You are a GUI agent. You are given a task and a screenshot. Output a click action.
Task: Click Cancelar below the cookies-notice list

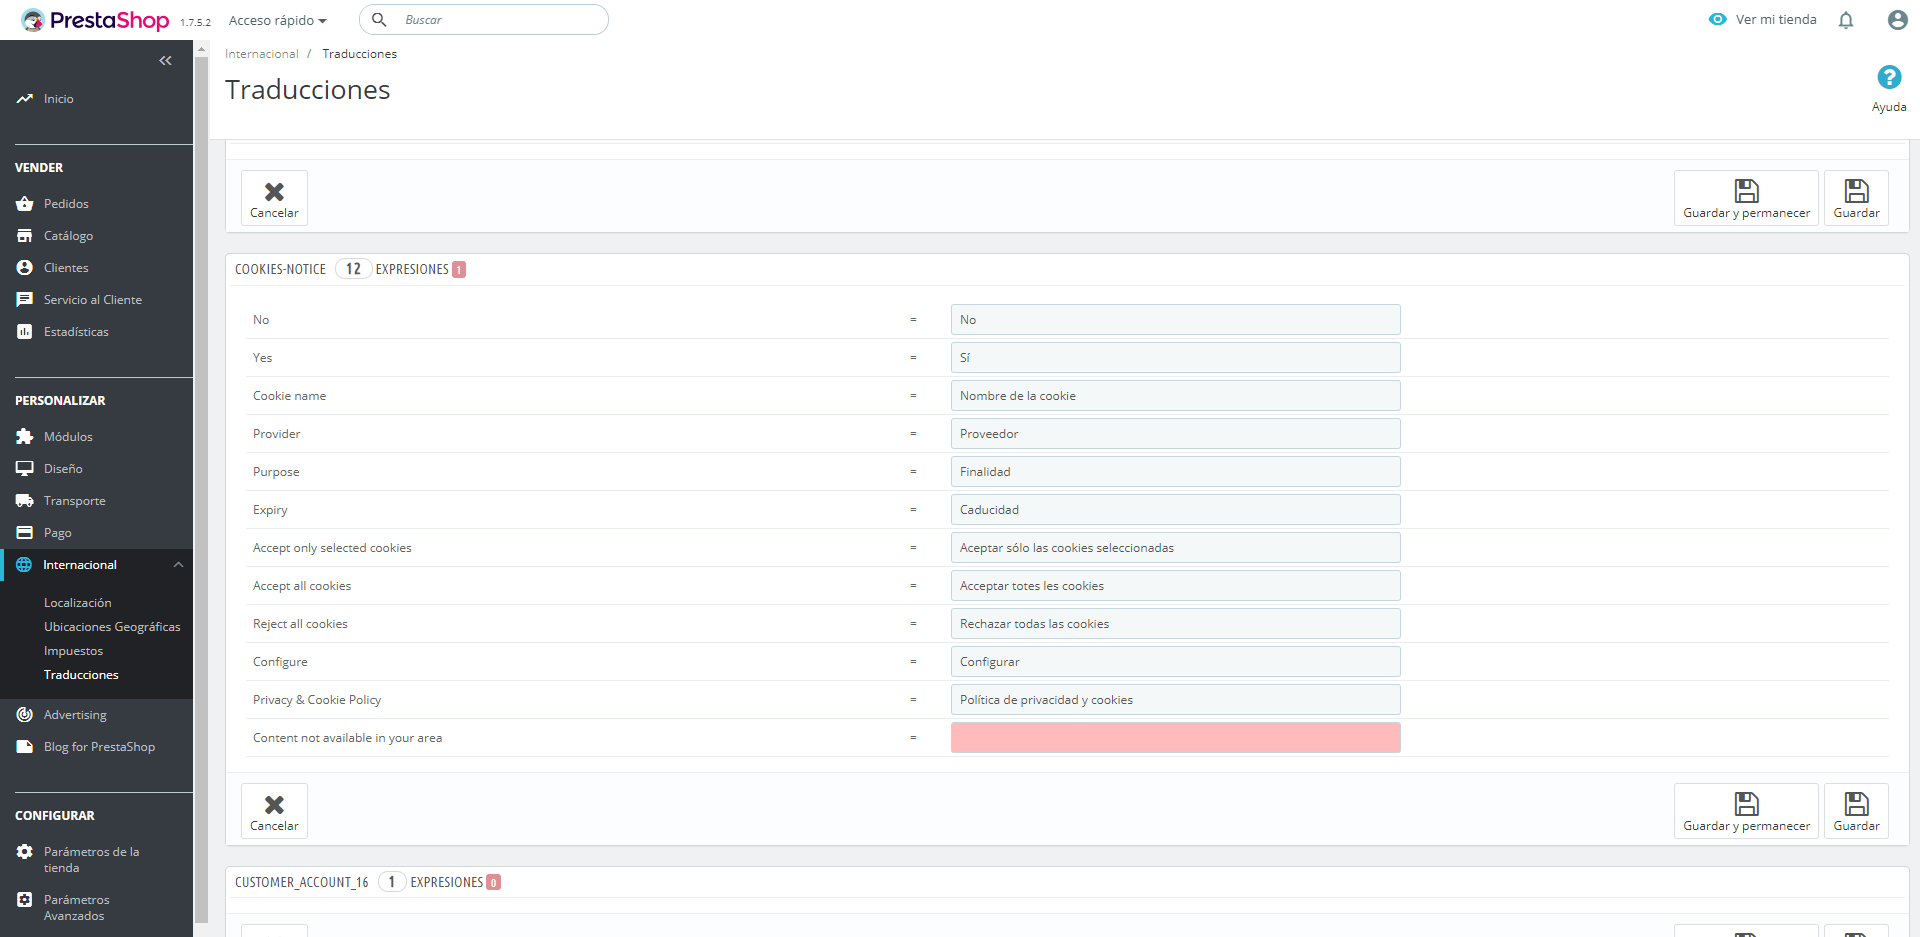pos(274,811)
